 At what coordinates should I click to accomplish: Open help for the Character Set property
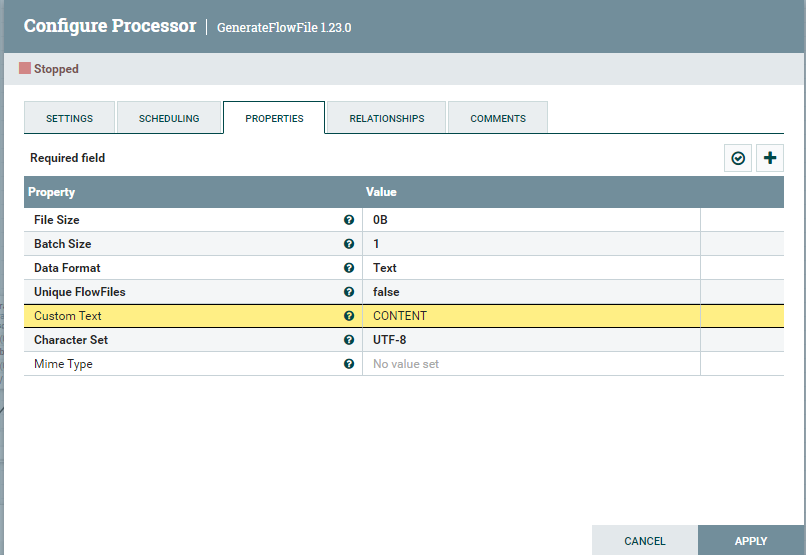point(349,340)
